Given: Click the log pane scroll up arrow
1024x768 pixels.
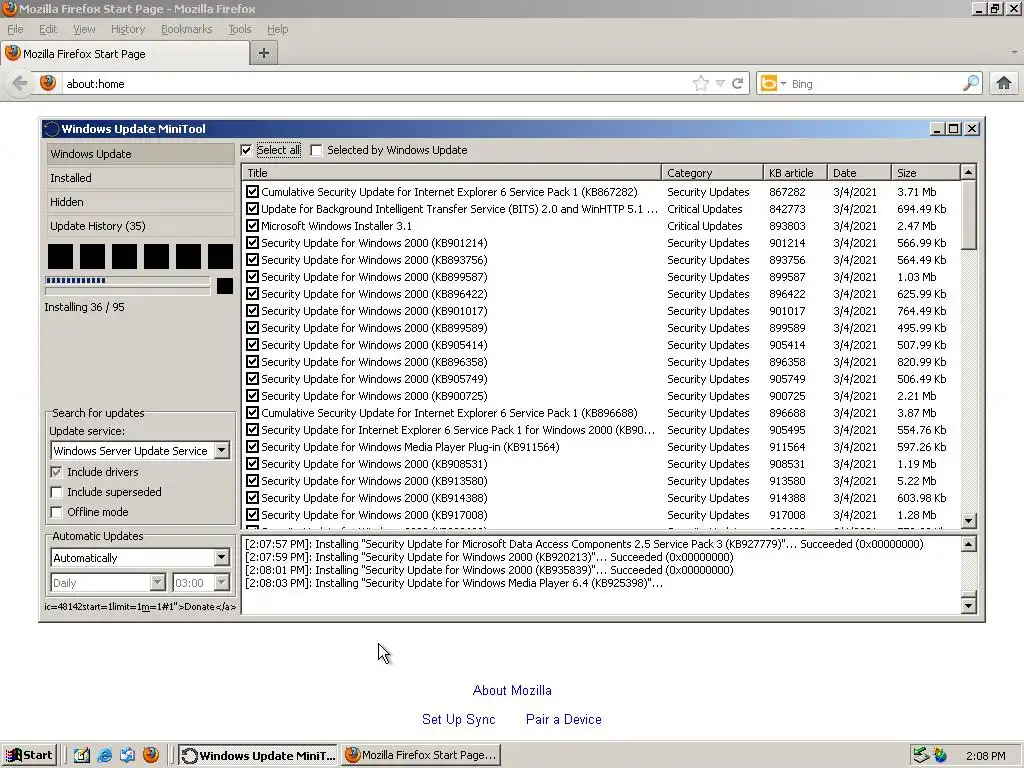Looking at the screenshot, I should coord(968,543).
